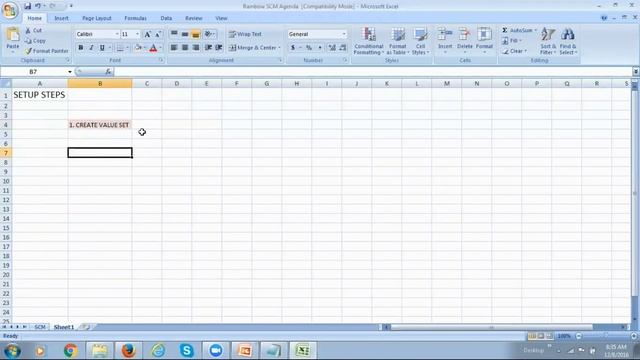Set Middle Align vertical alignment
Screen dimensions: 640x360
pos(185,34)
